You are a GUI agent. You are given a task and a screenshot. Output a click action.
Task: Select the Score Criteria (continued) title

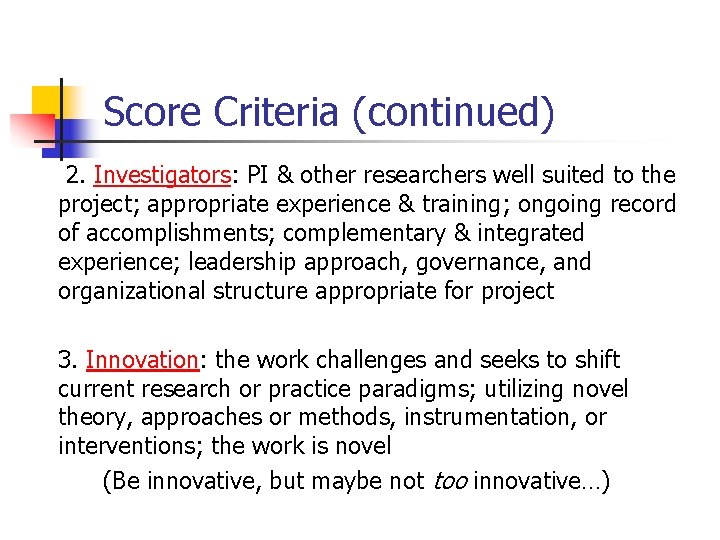[x=329, y=112]
